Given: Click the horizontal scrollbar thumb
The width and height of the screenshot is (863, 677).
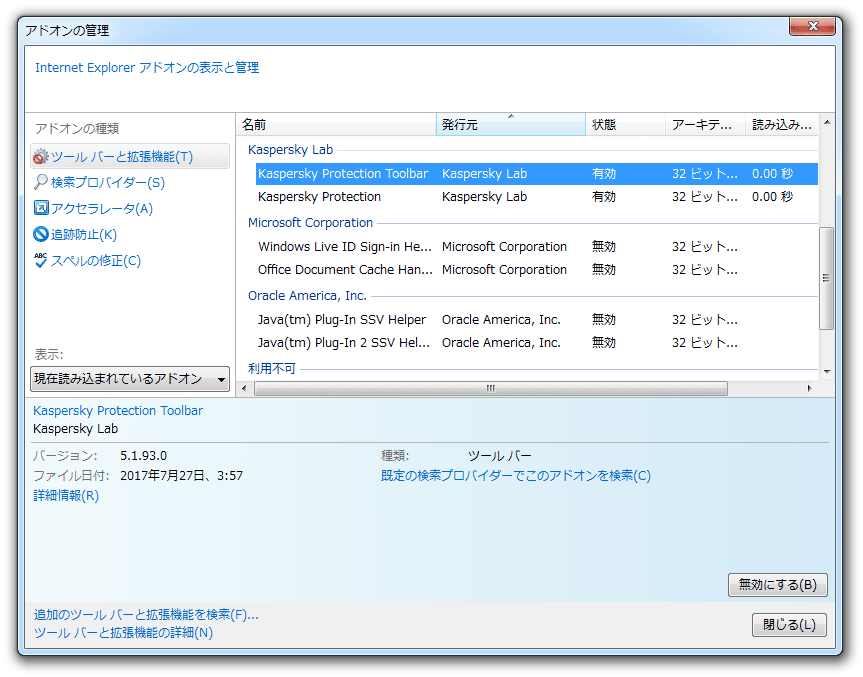Looking at the screenshot, I should (x=491, y=389).
